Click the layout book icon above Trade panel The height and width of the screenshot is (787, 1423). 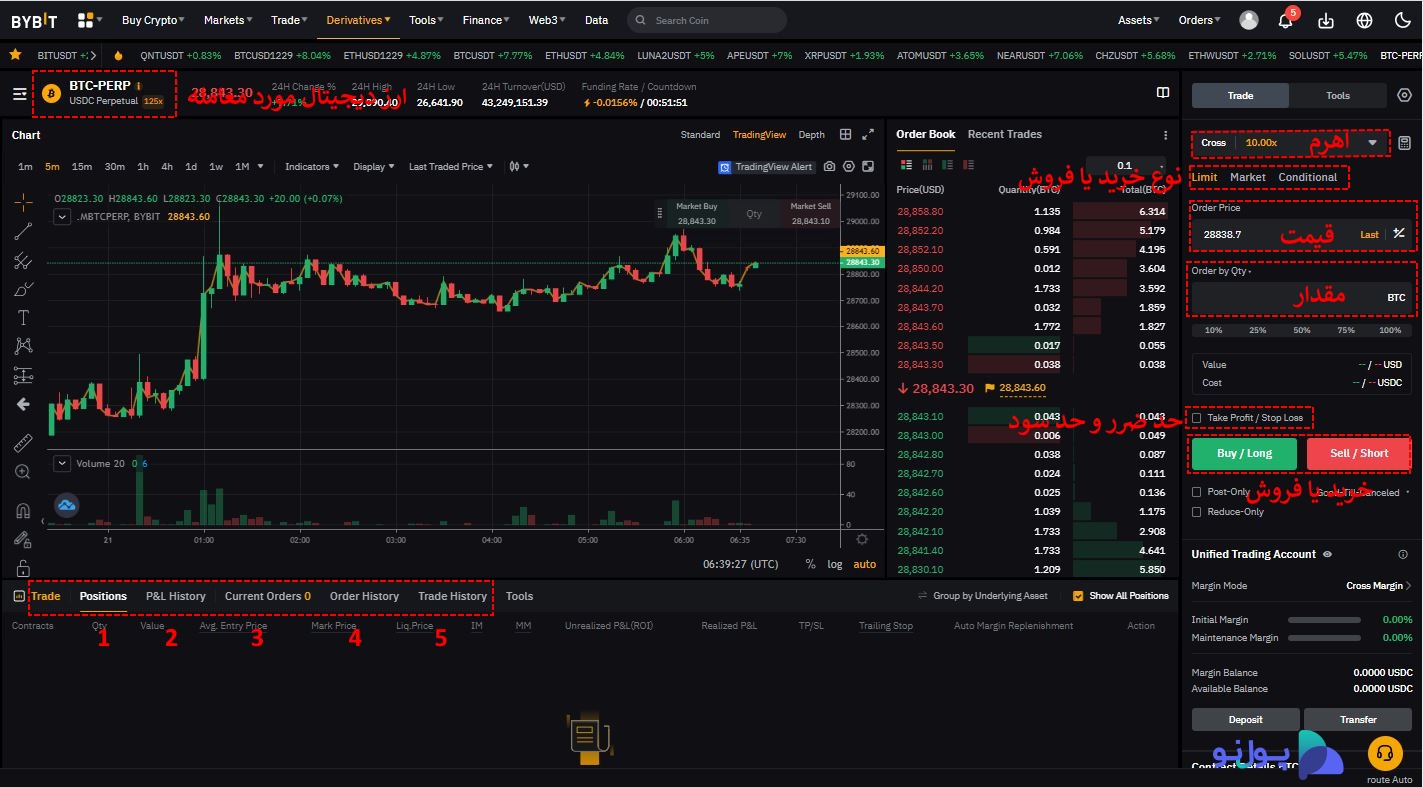(1163, 92)
